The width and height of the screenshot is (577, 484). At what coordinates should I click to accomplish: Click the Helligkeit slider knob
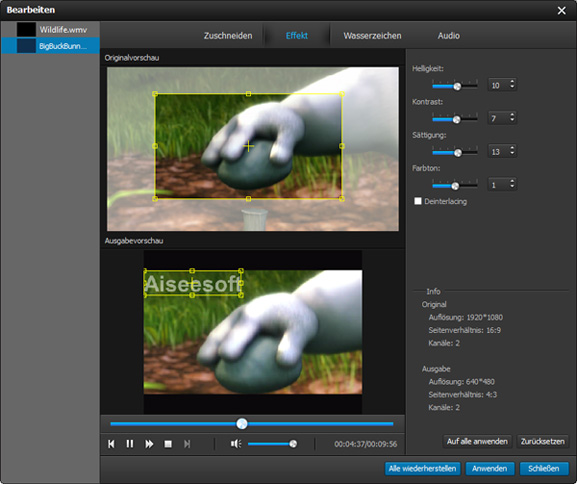click(457, 86)
